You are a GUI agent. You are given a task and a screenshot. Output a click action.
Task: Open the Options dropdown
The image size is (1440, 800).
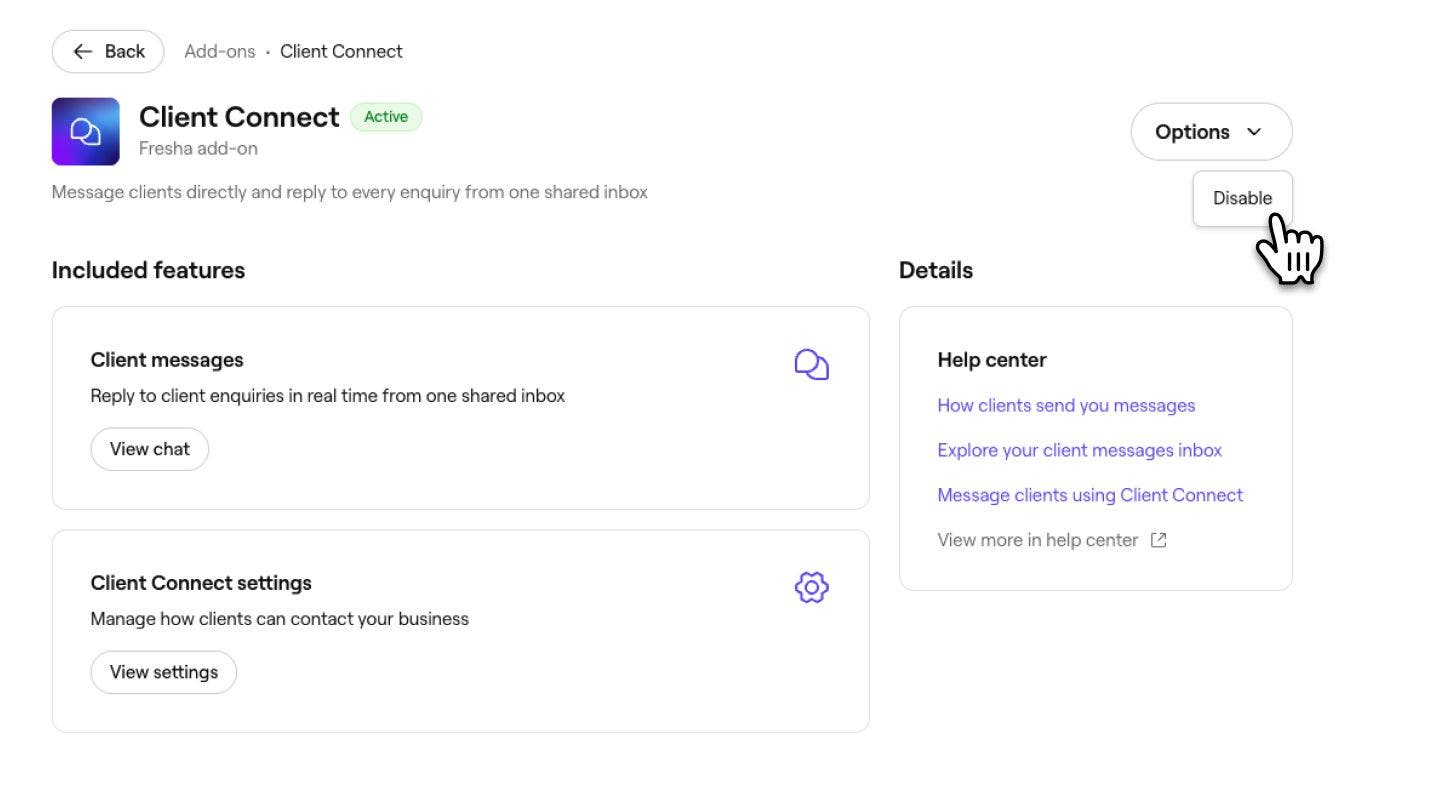coord(1211,132)
